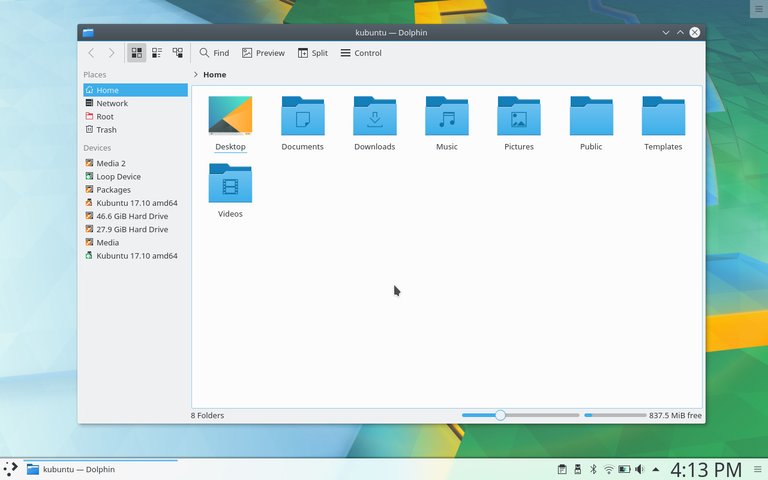Open the Control menu
This screenshot has width=768, height=480.
(x=361, y=53)
